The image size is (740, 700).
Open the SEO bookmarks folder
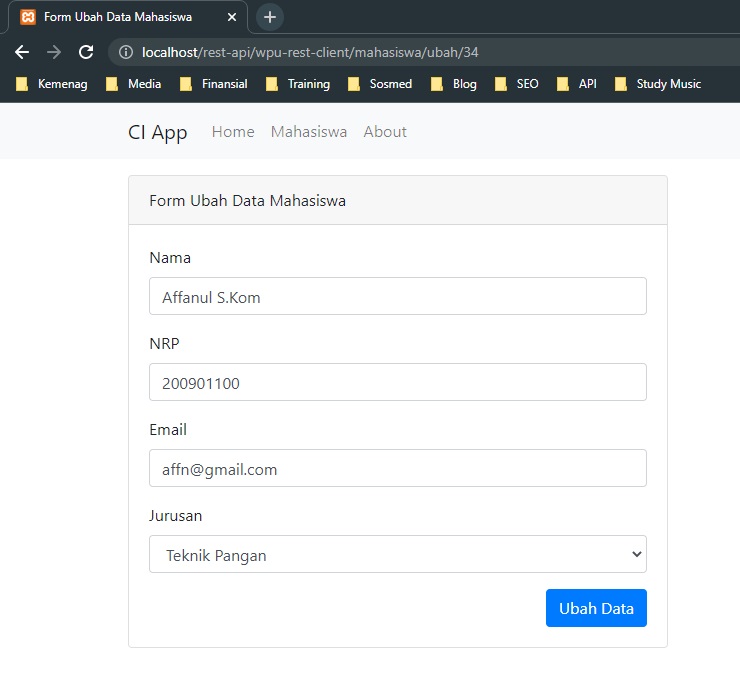(x=516, y=84)
